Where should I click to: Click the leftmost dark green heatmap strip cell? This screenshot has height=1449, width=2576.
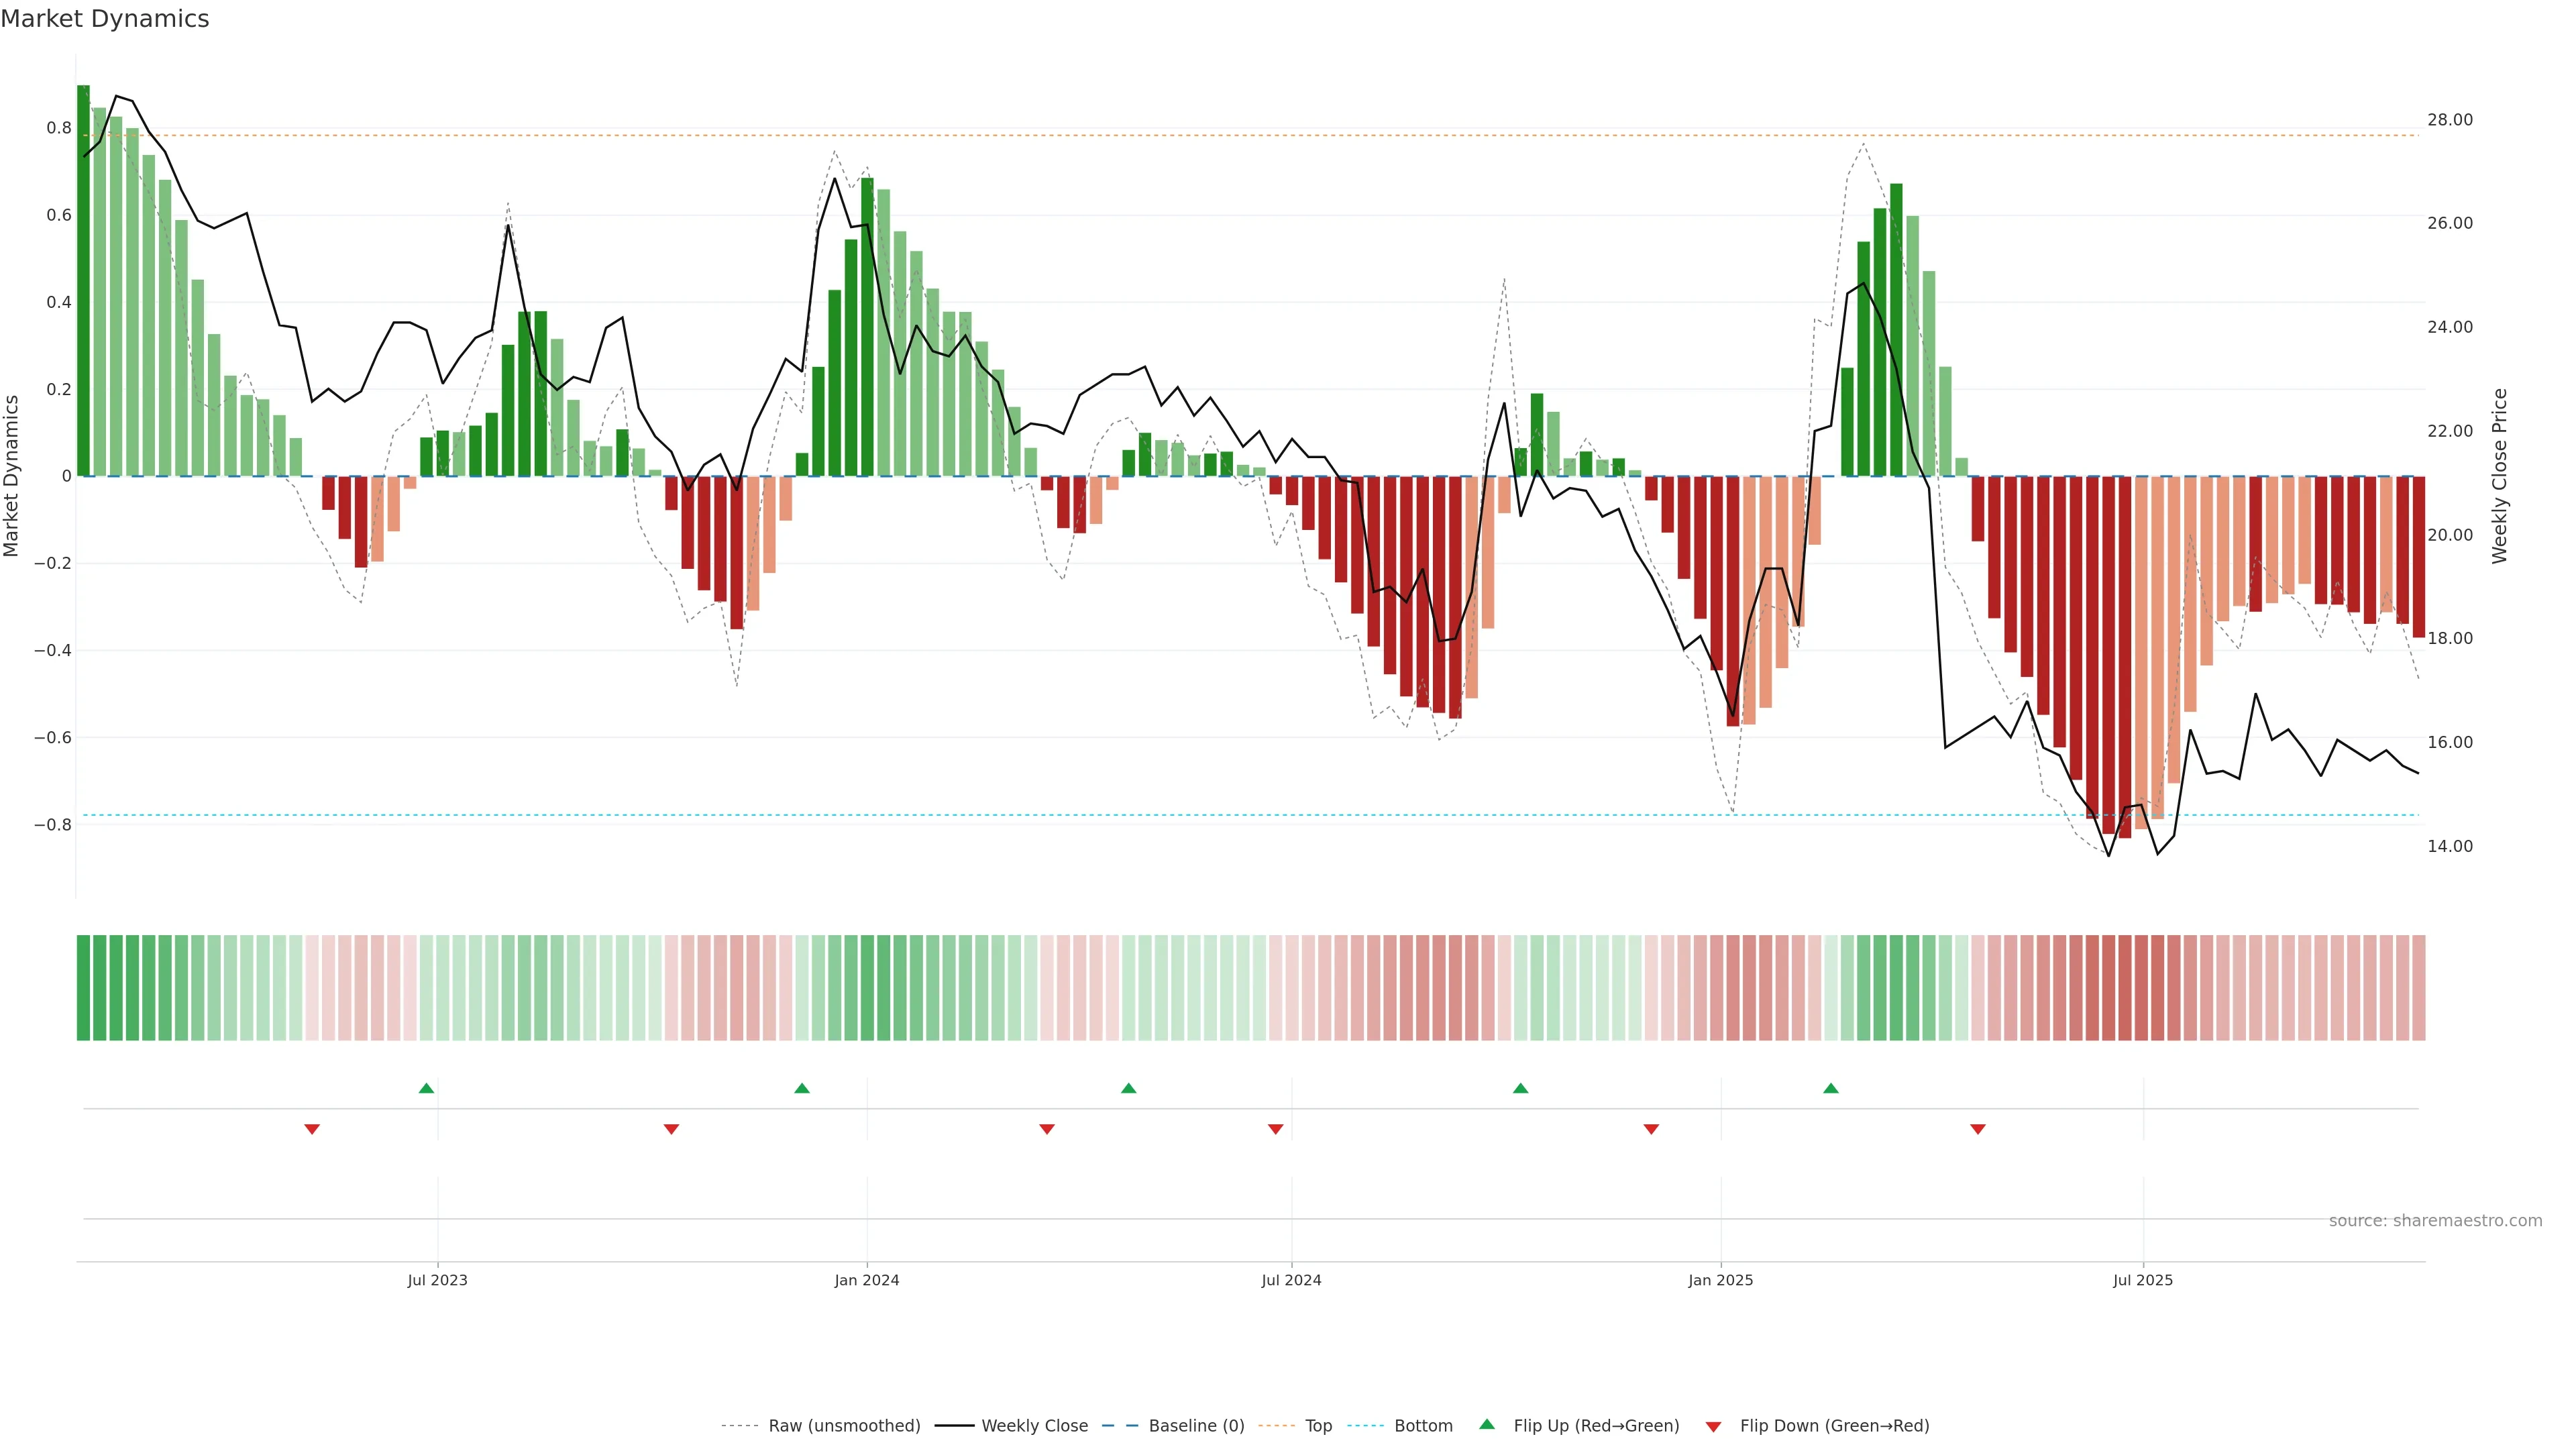[x=83, y=987]
